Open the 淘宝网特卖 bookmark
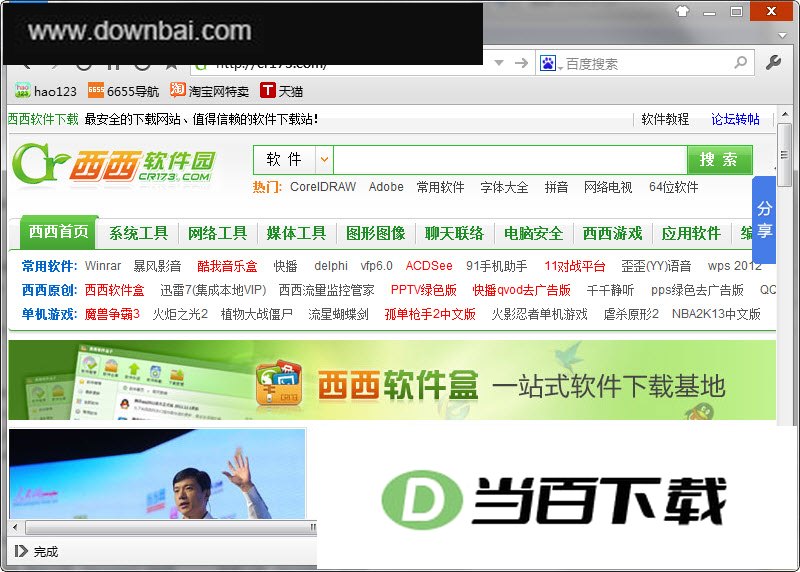The height and width of the screenshot is (572, 800). click(x=210, y=91)
